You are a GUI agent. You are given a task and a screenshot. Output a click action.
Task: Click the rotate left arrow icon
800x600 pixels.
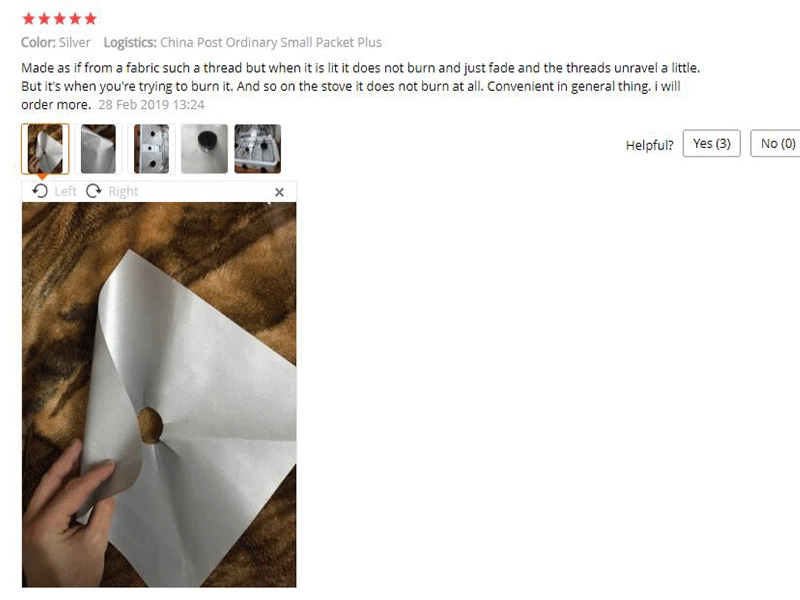pos(40,191)
